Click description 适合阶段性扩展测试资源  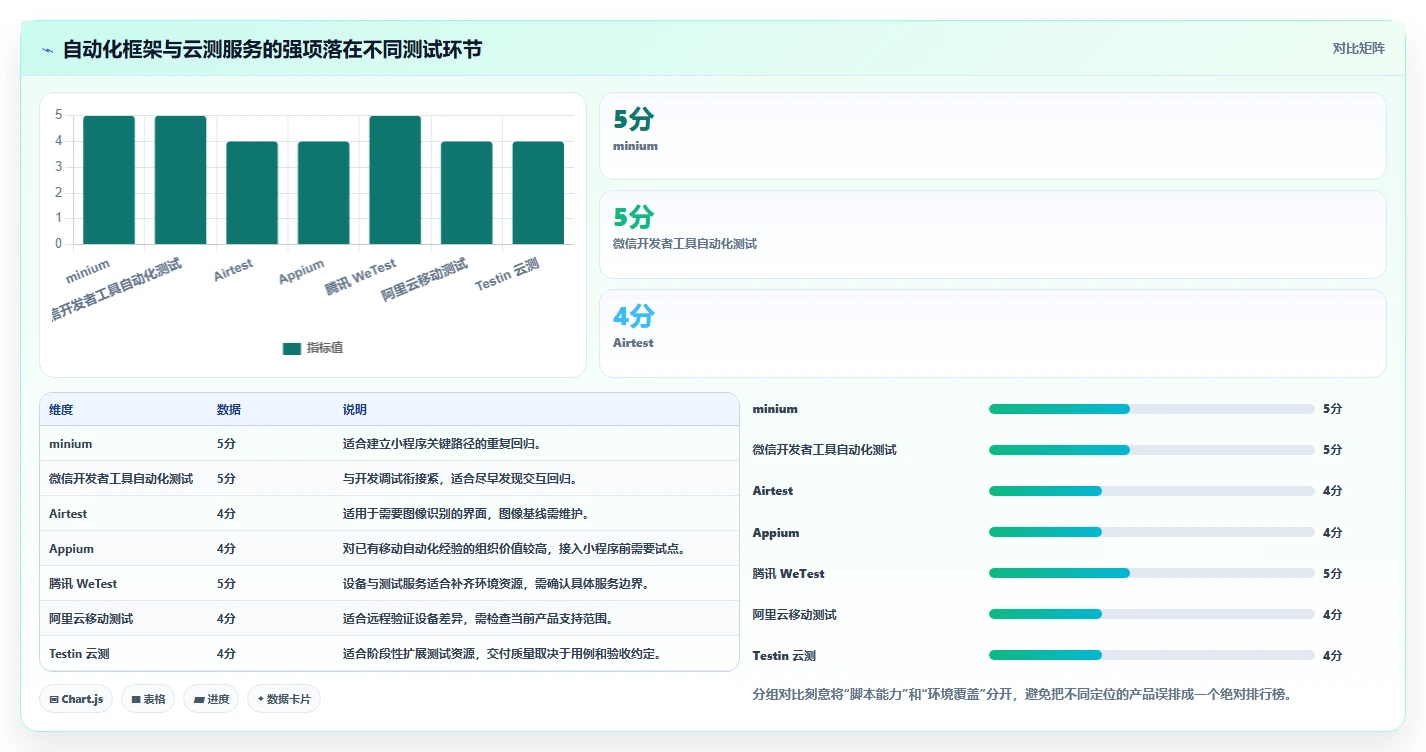click(502, 654)
